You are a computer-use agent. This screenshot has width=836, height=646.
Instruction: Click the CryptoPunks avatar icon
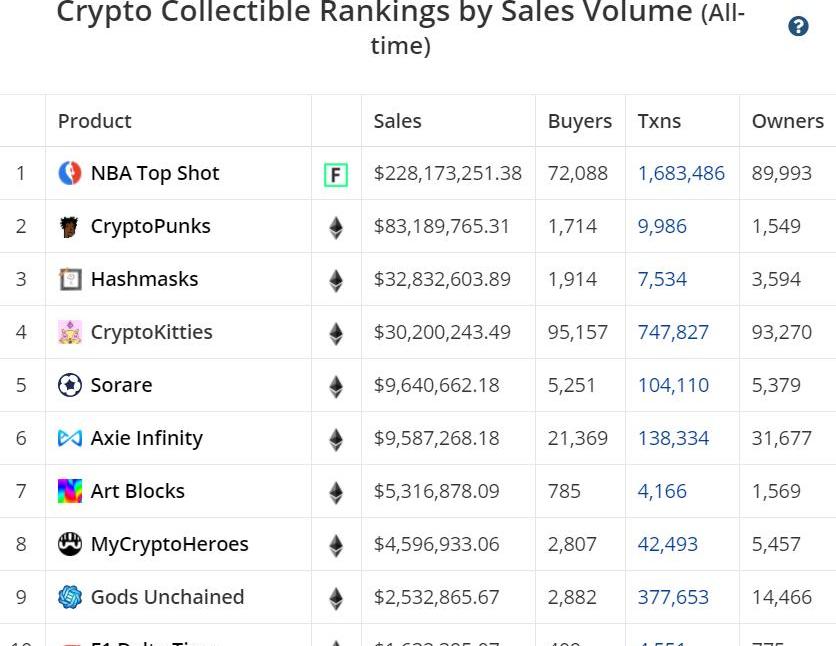[x=69, y=227]
